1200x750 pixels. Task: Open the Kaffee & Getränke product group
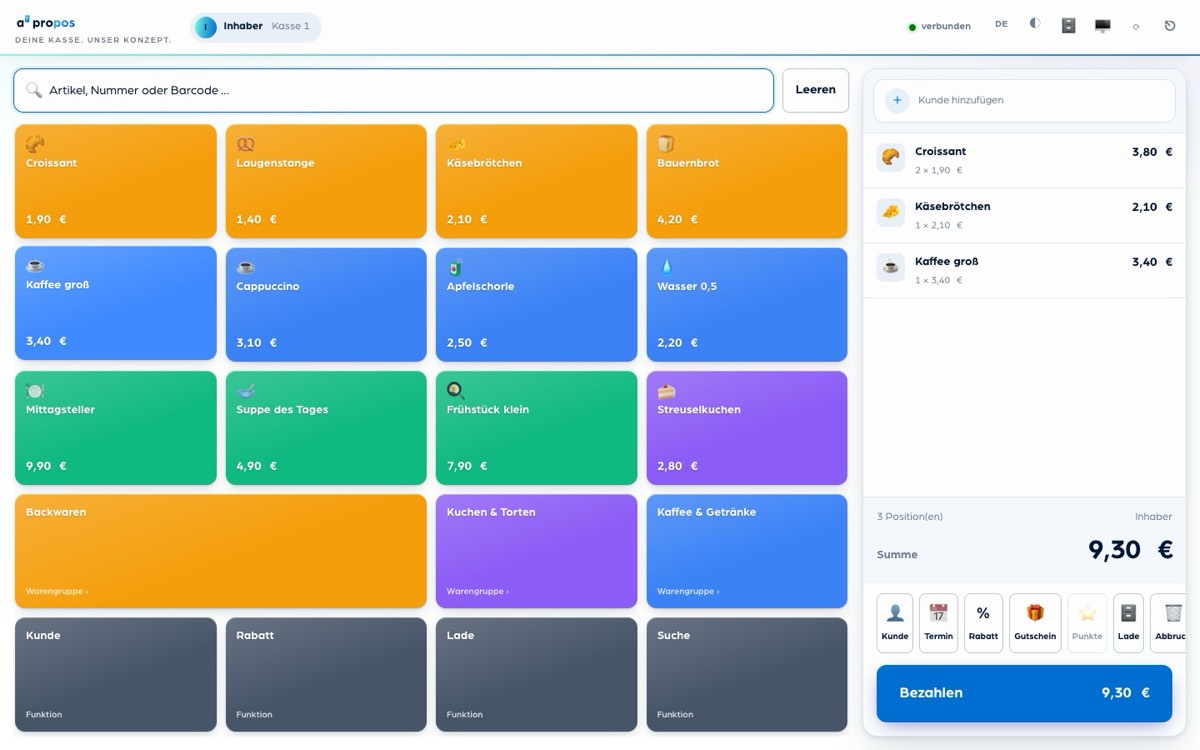pyautogui.click(x=747, y=551)
